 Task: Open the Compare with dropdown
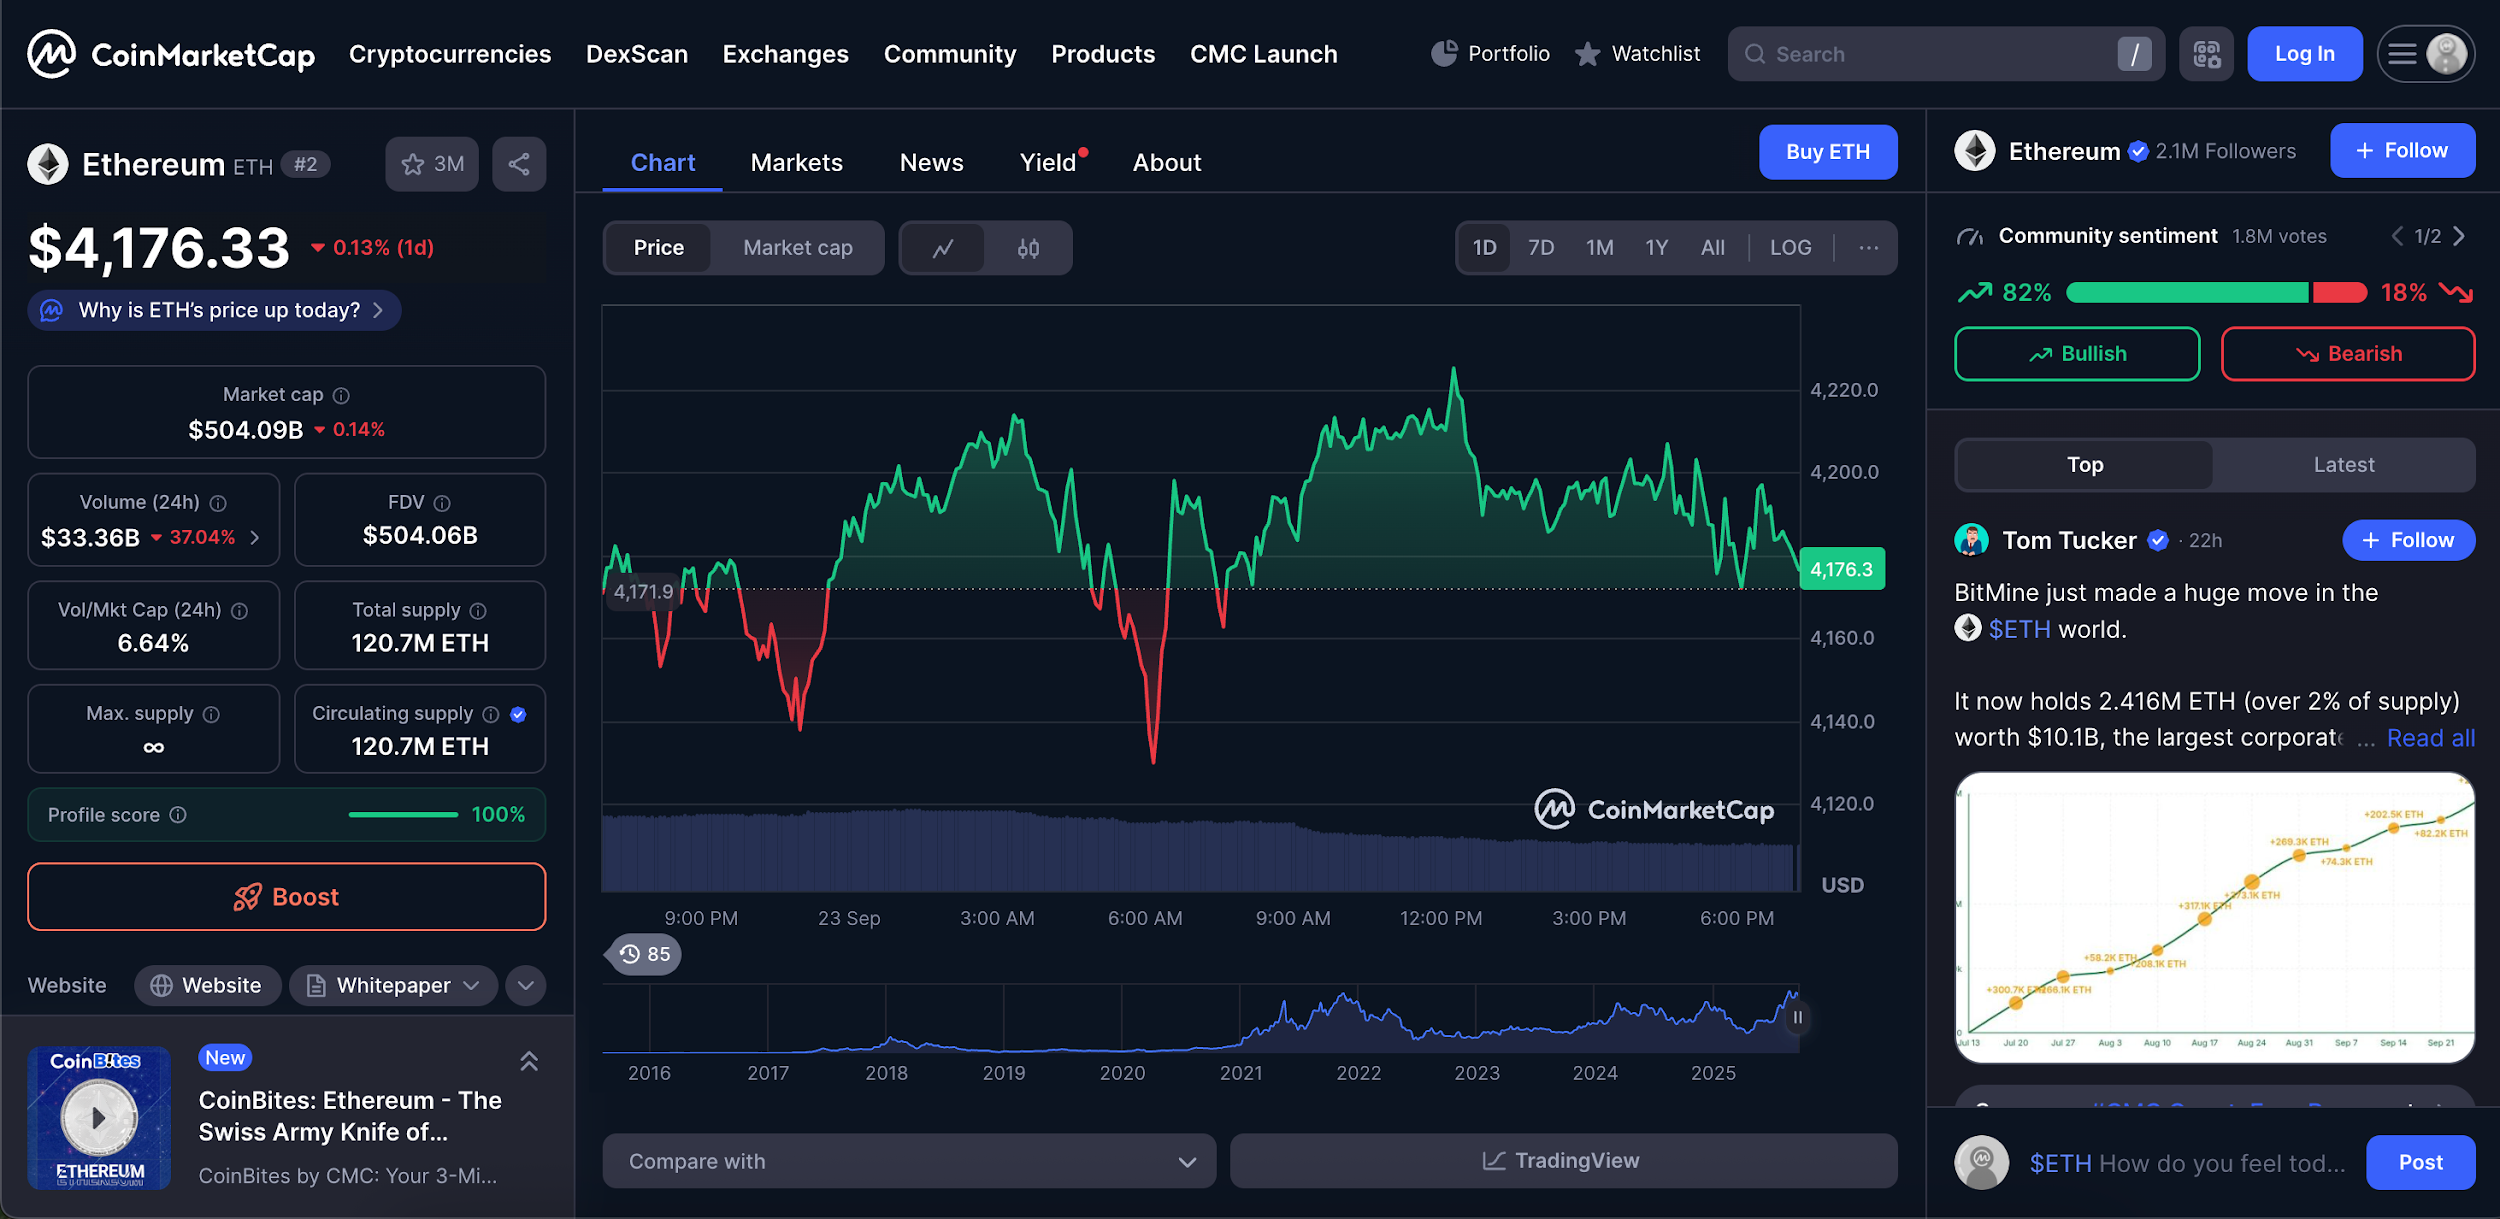[909, 1161]
